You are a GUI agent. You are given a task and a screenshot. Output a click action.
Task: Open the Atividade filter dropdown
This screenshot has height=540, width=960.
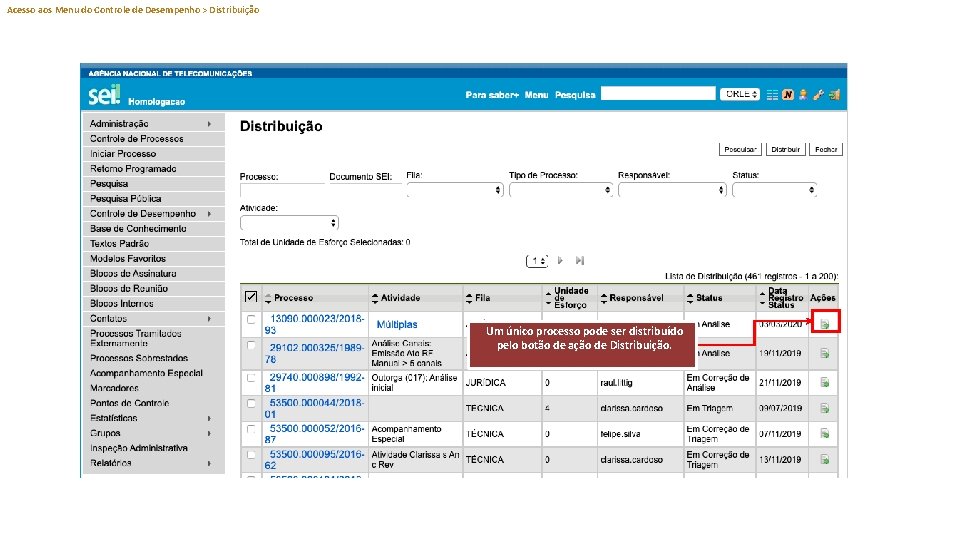289,223
